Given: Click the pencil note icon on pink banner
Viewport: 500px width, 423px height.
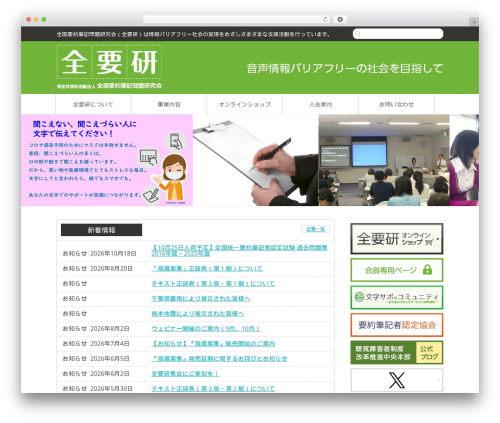Looking at the screenshot, I should click(x=152, y=195).
